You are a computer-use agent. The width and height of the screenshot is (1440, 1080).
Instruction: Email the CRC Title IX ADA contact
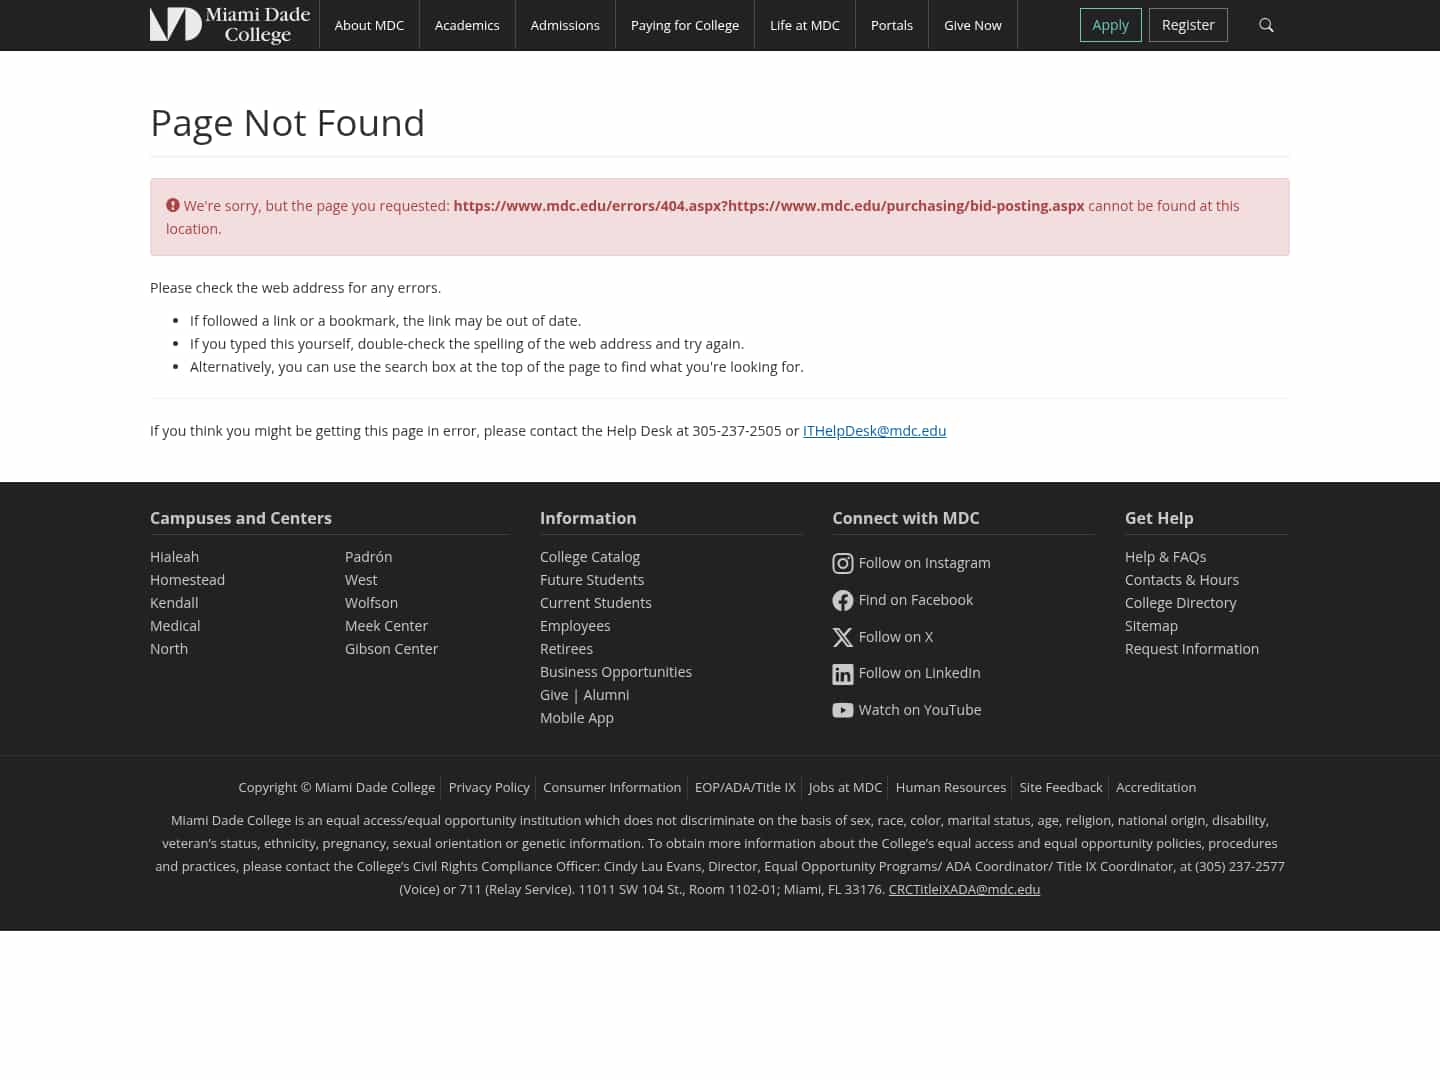coord(963,889)
